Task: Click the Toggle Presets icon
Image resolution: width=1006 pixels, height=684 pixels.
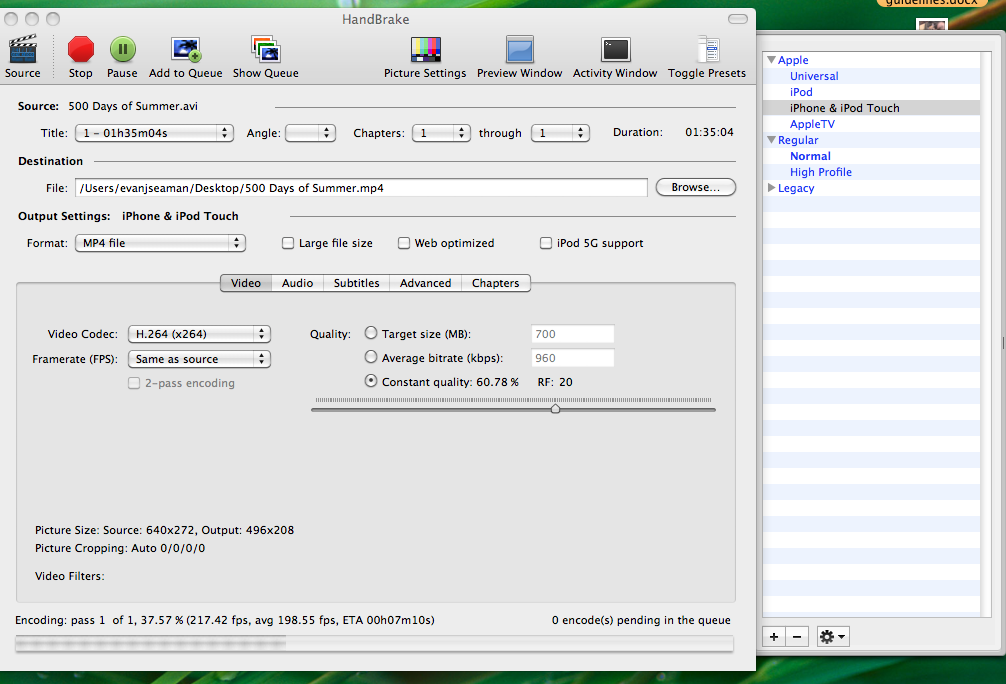Action: 708,49
